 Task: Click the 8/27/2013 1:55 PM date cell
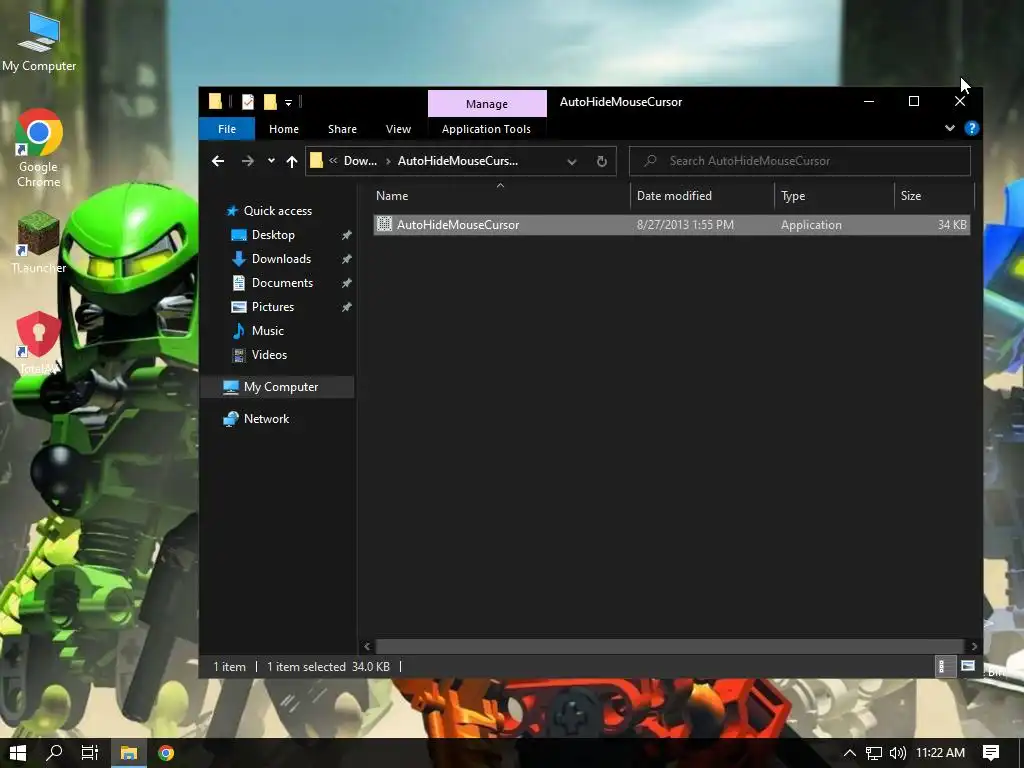pos(685,225)
